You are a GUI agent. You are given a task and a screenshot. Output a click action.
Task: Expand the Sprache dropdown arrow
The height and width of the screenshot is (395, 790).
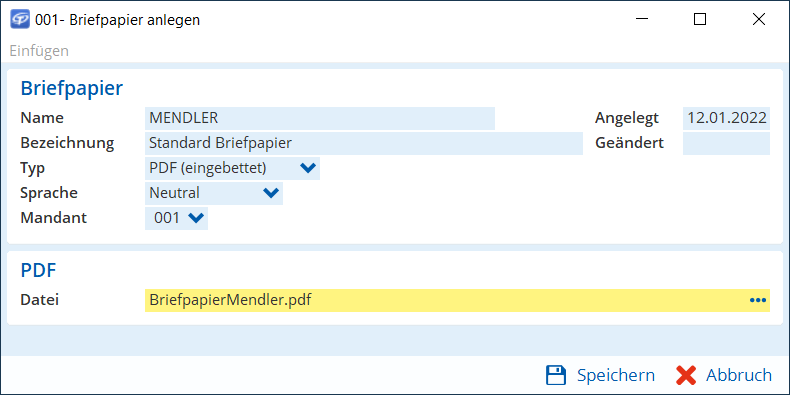[x=271, y=193]
